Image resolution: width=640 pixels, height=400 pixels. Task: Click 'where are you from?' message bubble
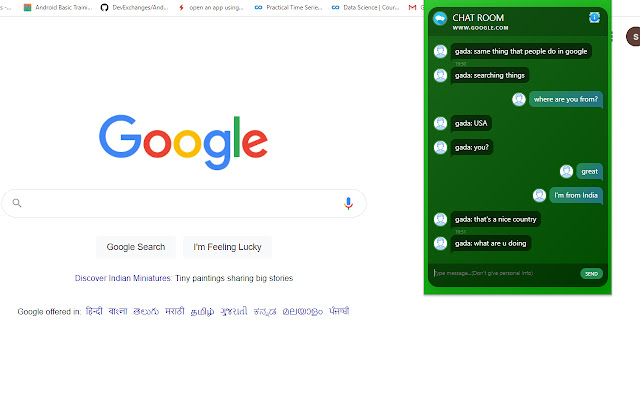pyautogui.click(x=566, y=99)
